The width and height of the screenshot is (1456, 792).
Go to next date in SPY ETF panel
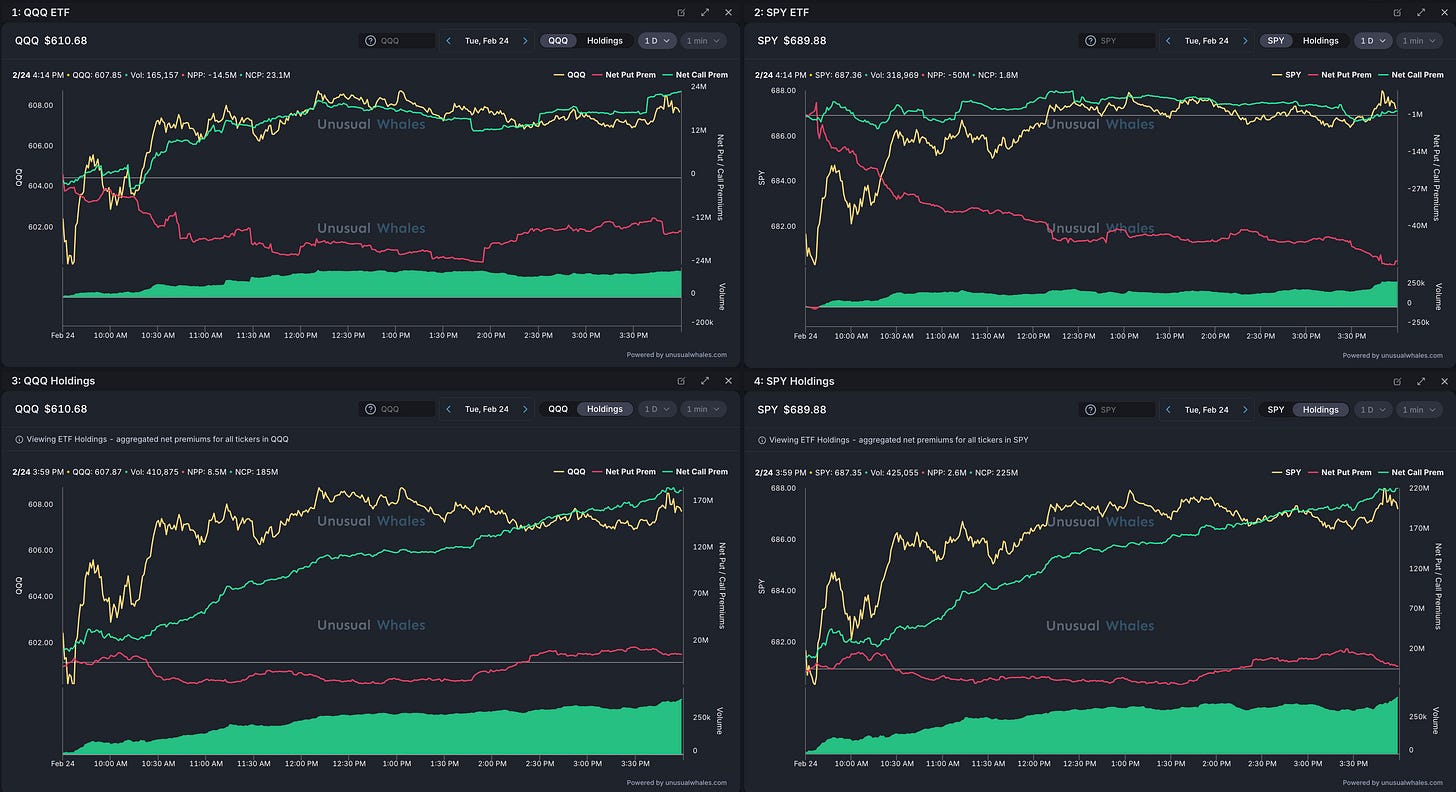pyautogui.click(x=1245, y=41)
